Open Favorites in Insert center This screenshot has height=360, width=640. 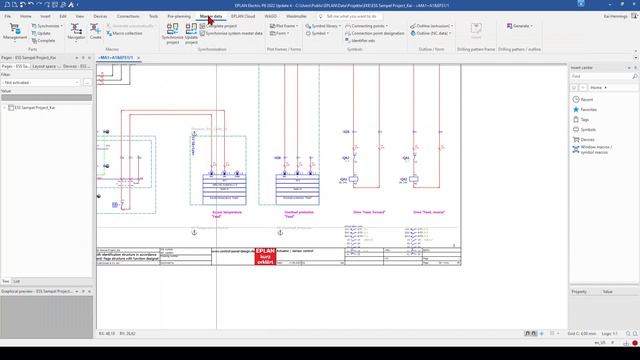coord(584,109)
